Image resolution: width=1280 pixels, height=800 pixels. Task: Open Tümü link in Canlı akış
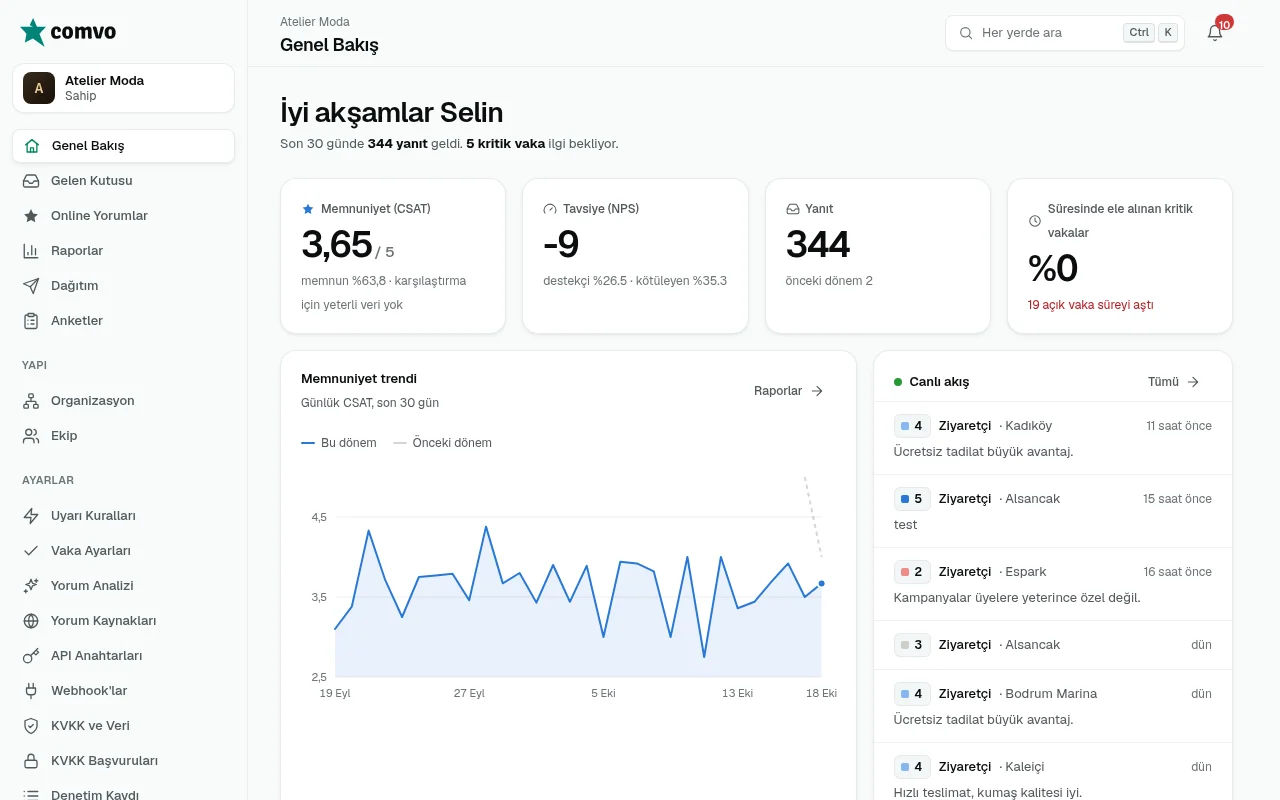(x=1174, y=382)
